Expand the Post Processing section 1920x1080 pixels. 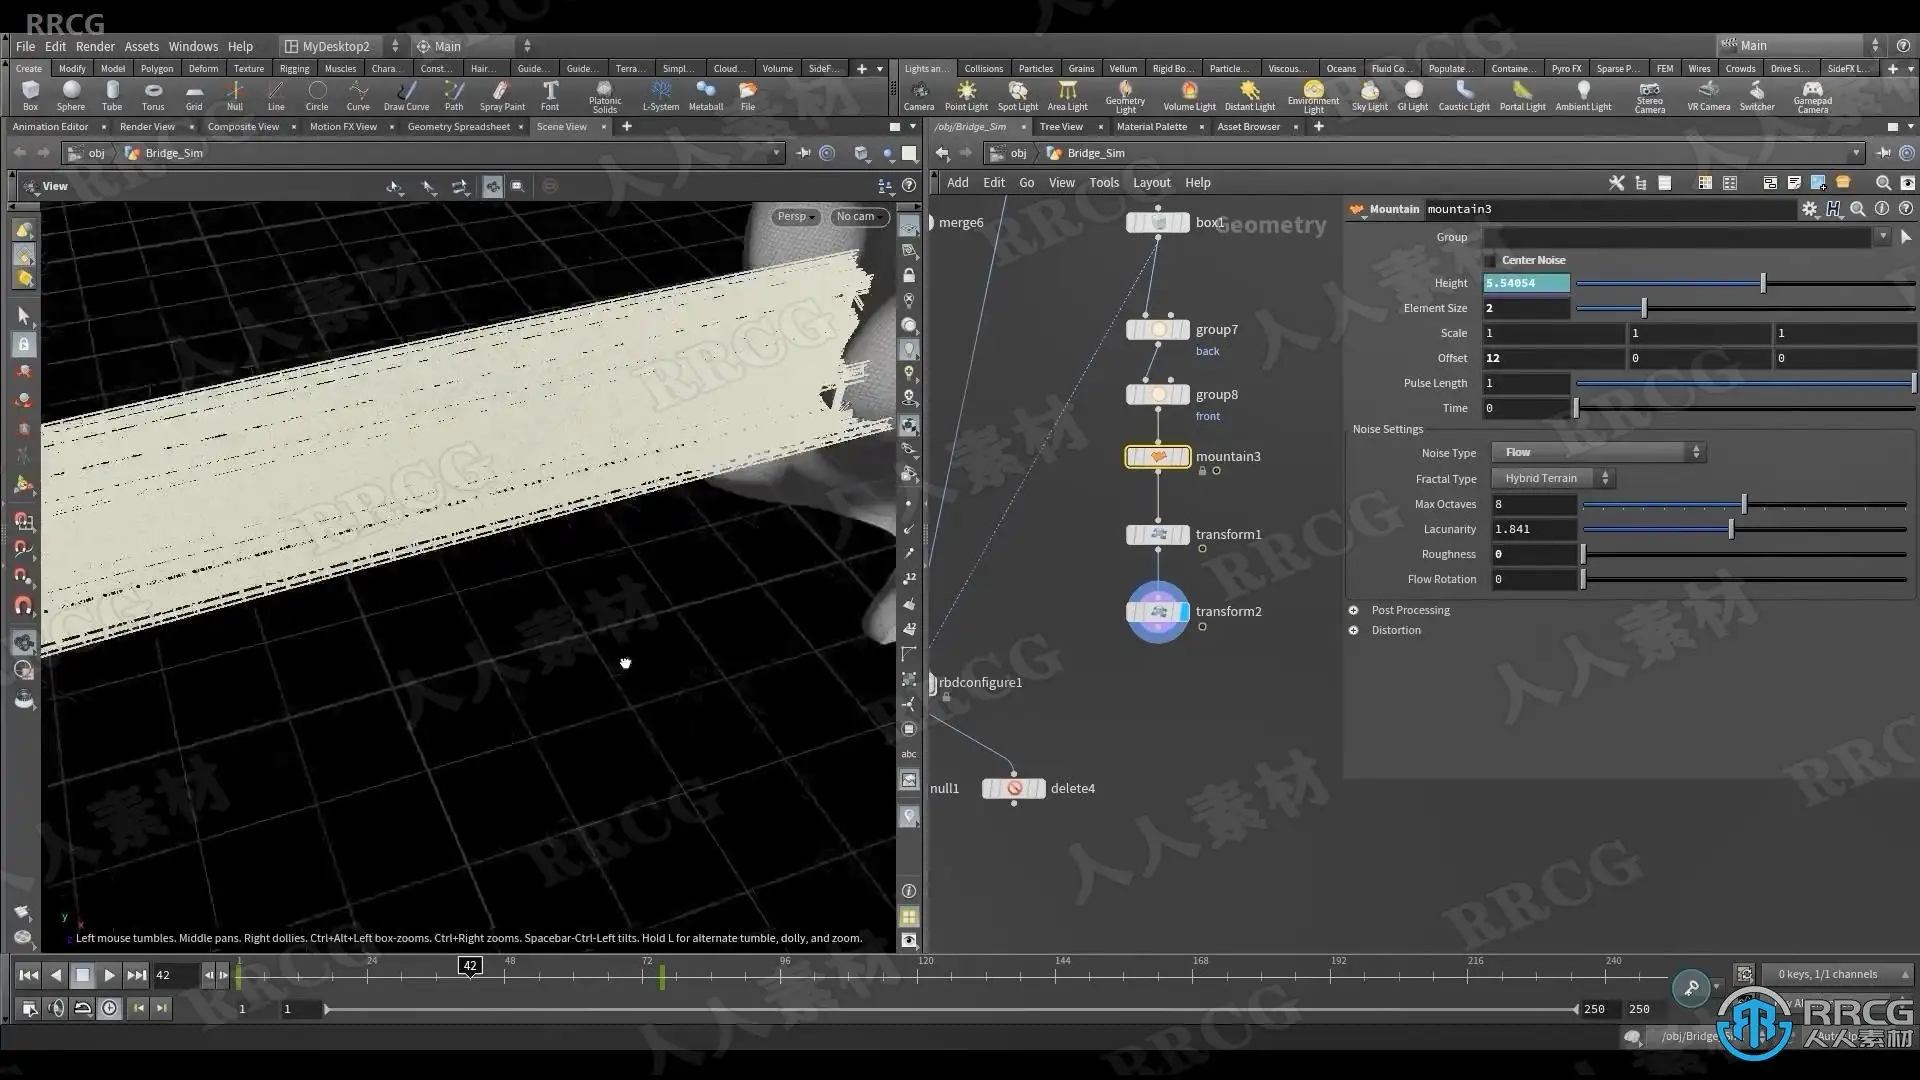[1354, 610]
